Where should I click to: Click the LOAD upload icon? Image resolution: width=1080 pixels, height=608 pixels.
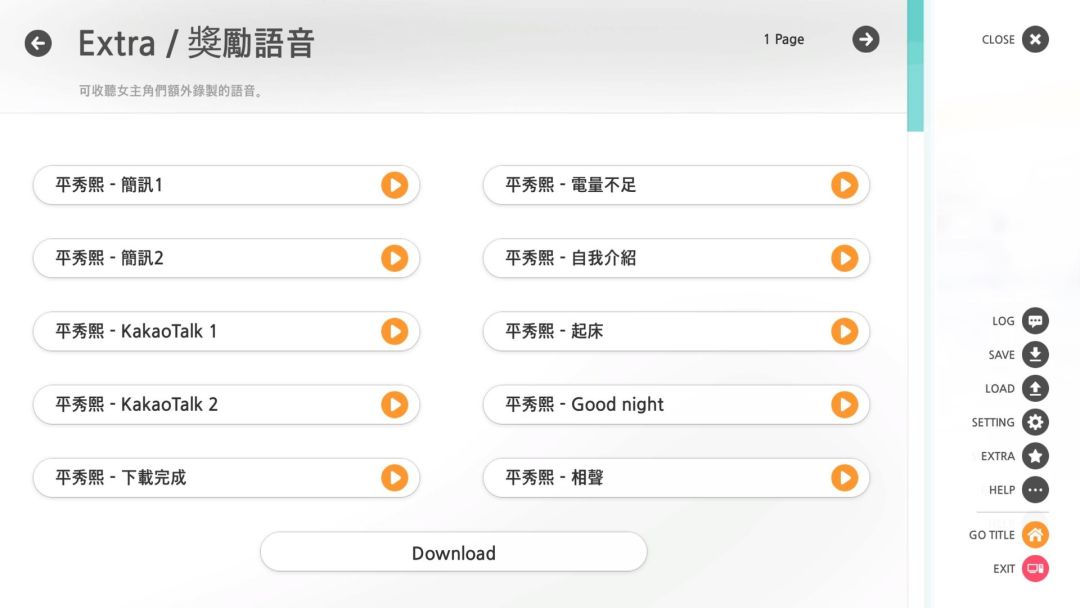(1035, 389)
